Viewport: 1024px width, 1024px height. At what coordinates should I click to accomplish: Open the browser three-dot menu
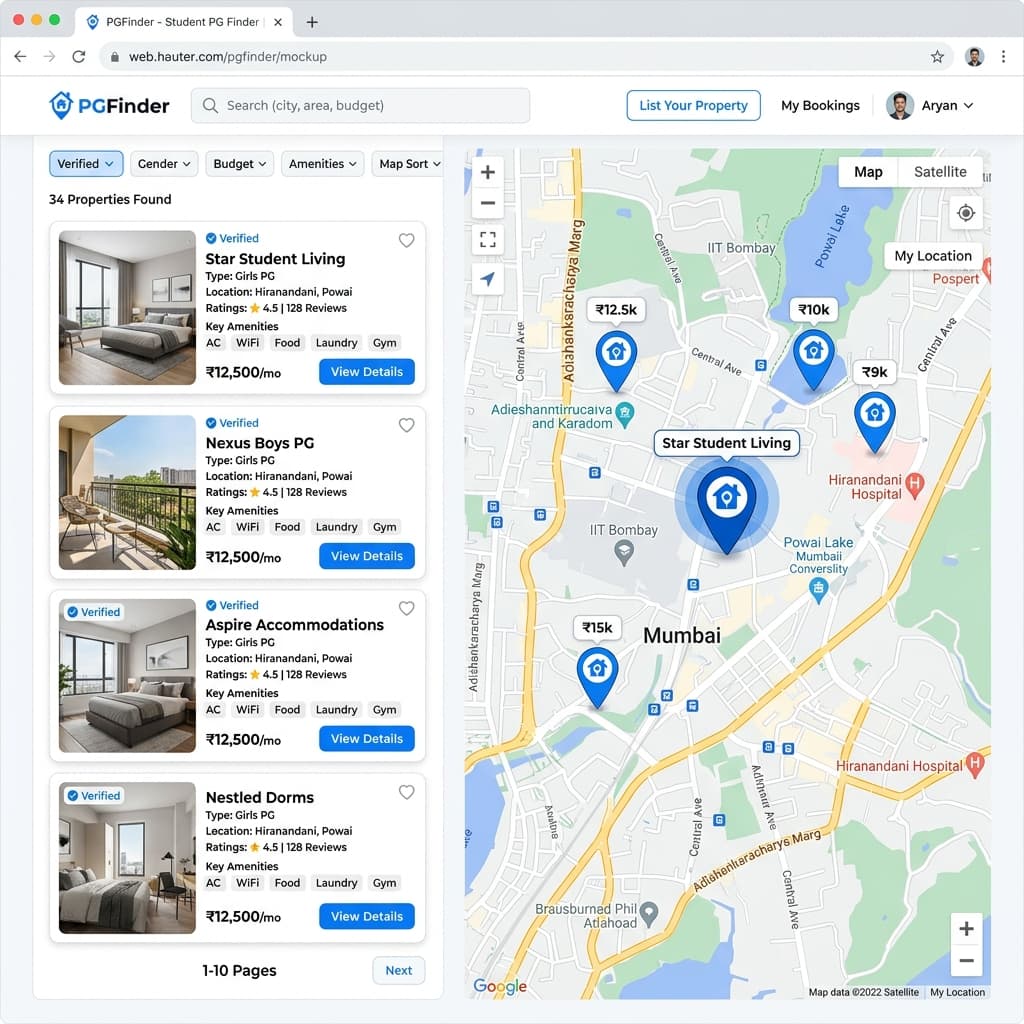1003,57
